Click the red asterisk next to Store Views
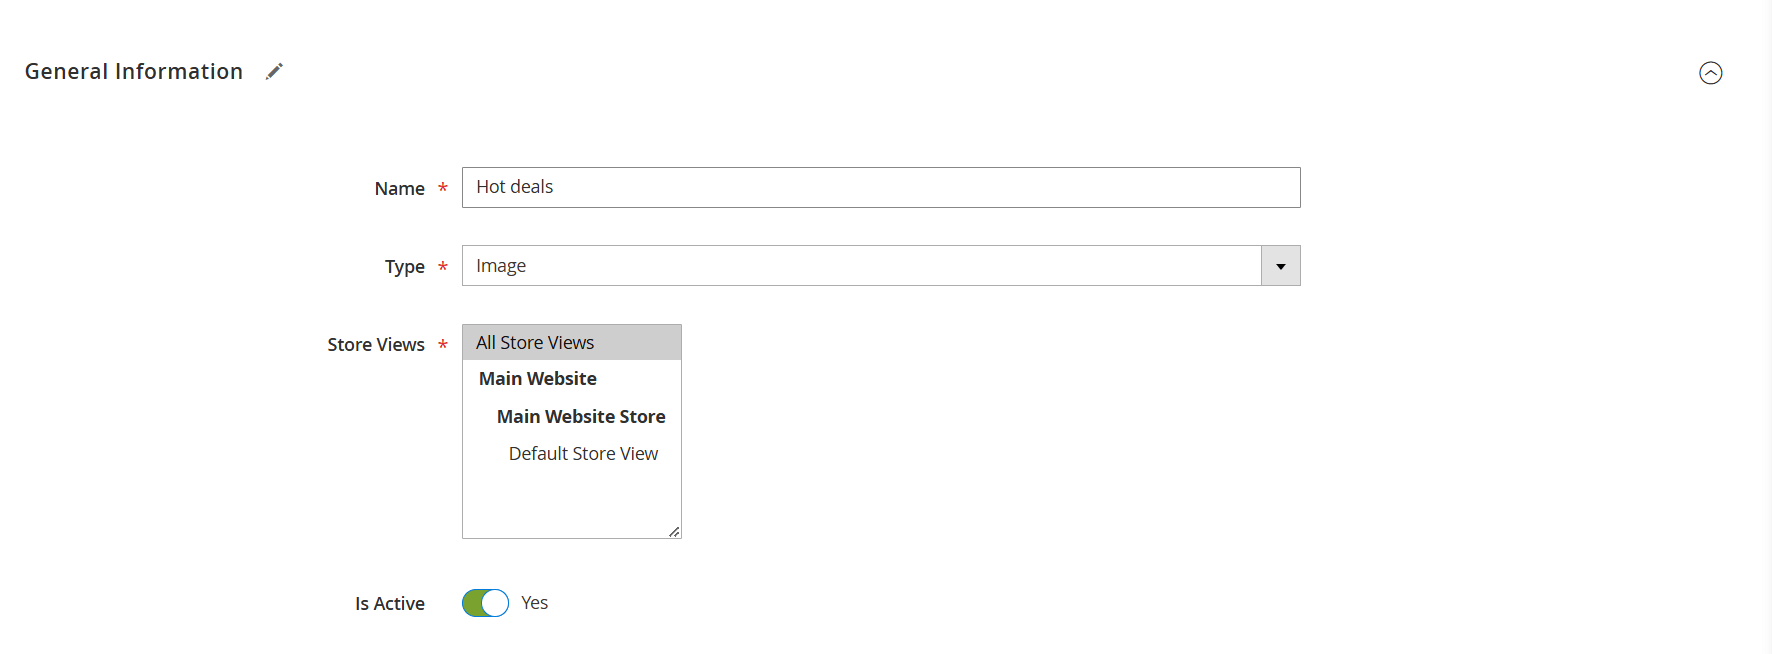 443,344
